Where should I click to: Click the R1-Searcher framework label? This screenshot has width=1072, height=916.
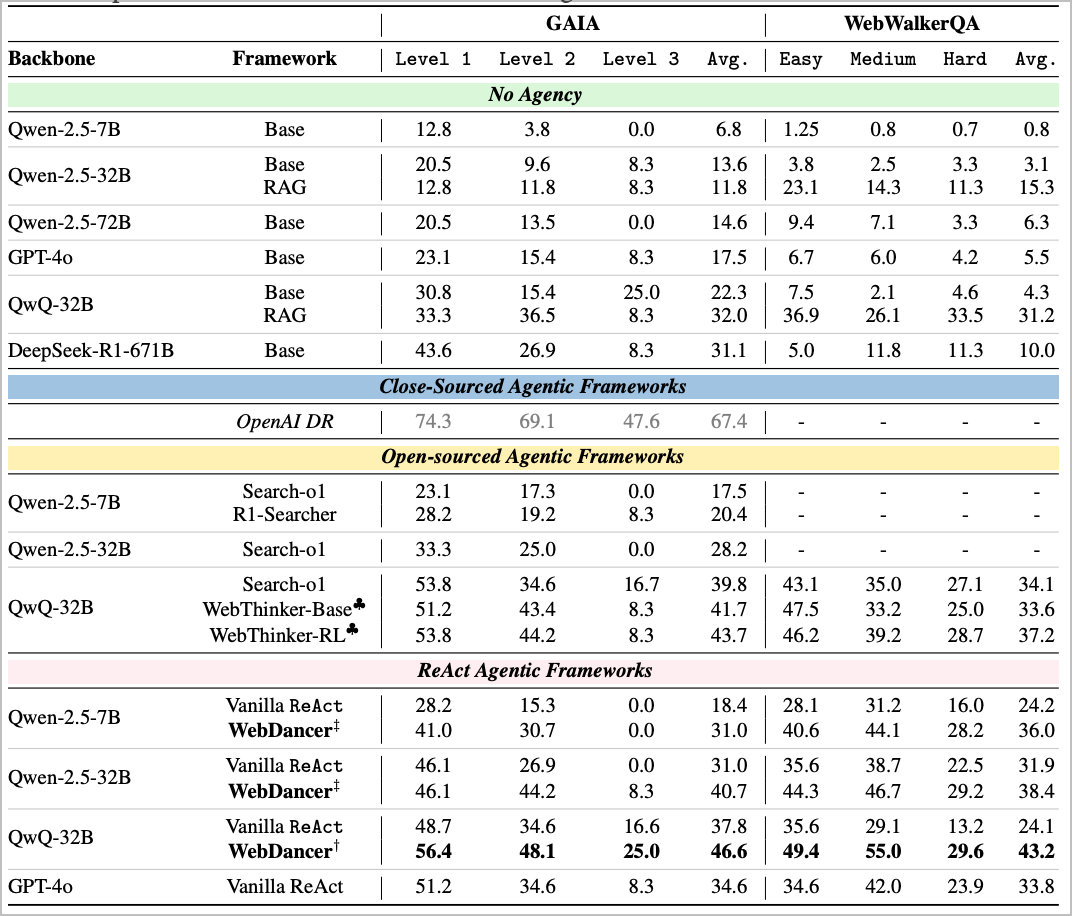pos(284,514)
